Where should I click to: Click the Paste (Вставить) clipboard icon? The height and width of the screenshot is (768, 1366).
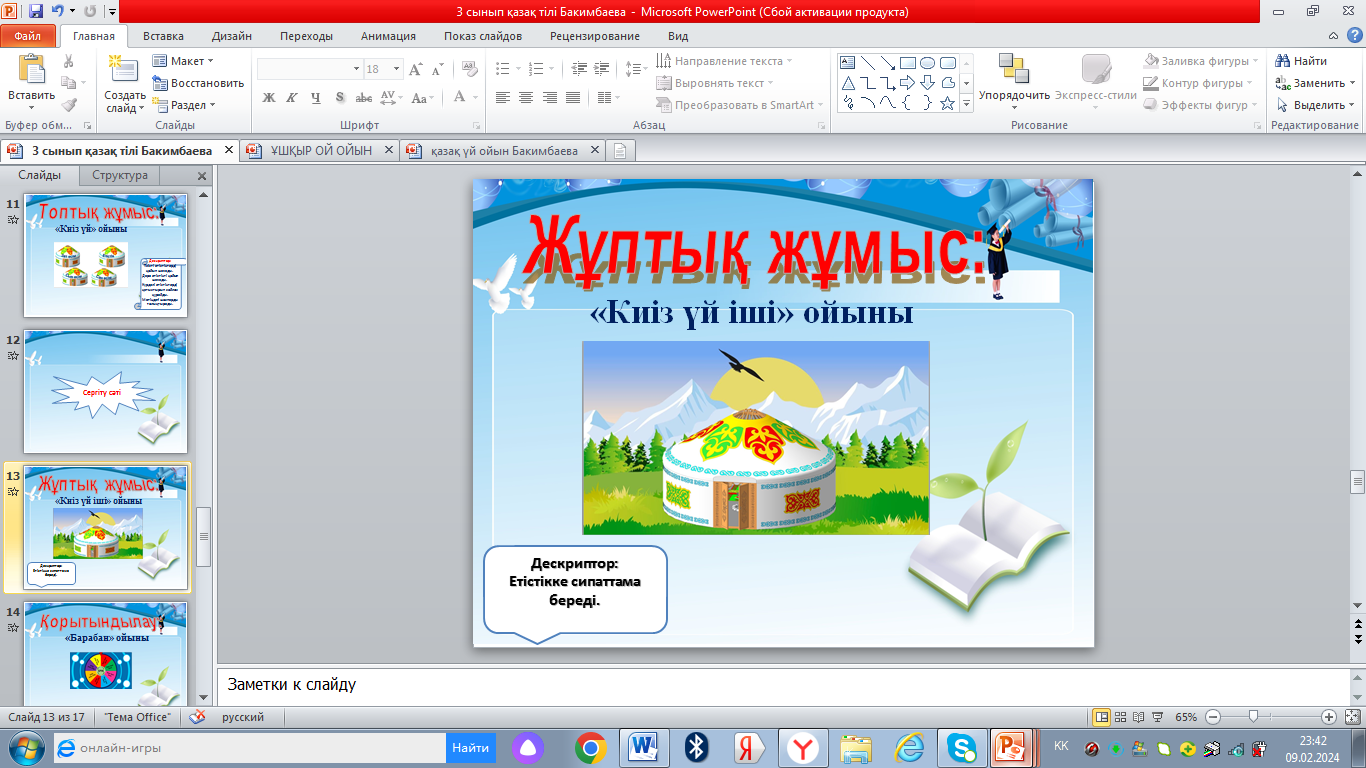pyautogui.click(x=31, y=72)
